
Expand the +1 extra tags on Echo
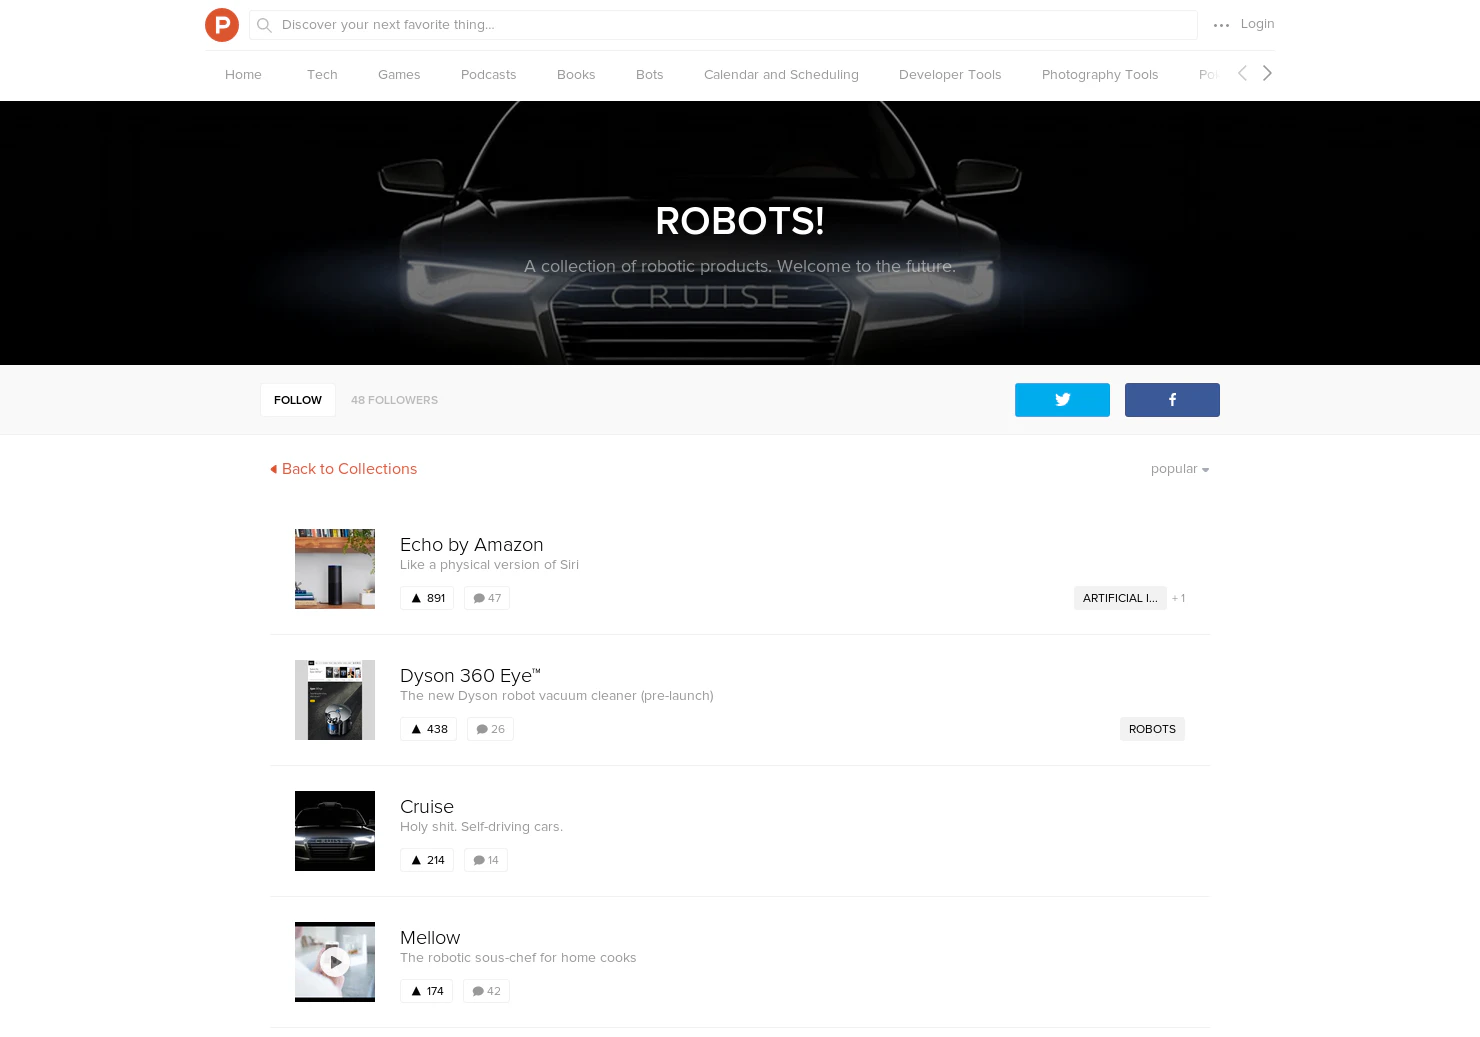click(1179, 598)
